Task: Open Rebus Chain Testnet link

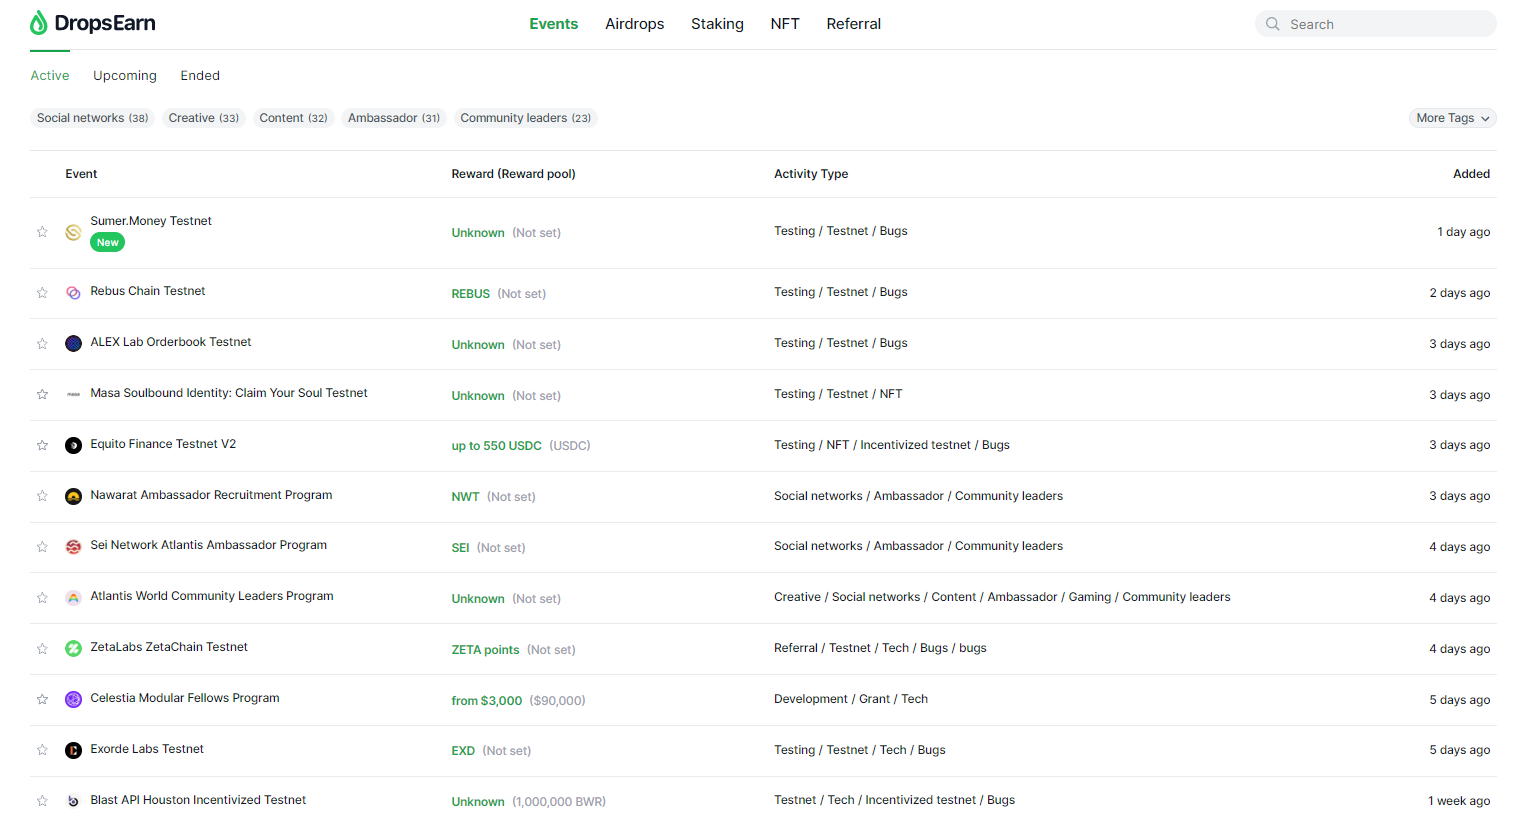Action: (148, 291)
